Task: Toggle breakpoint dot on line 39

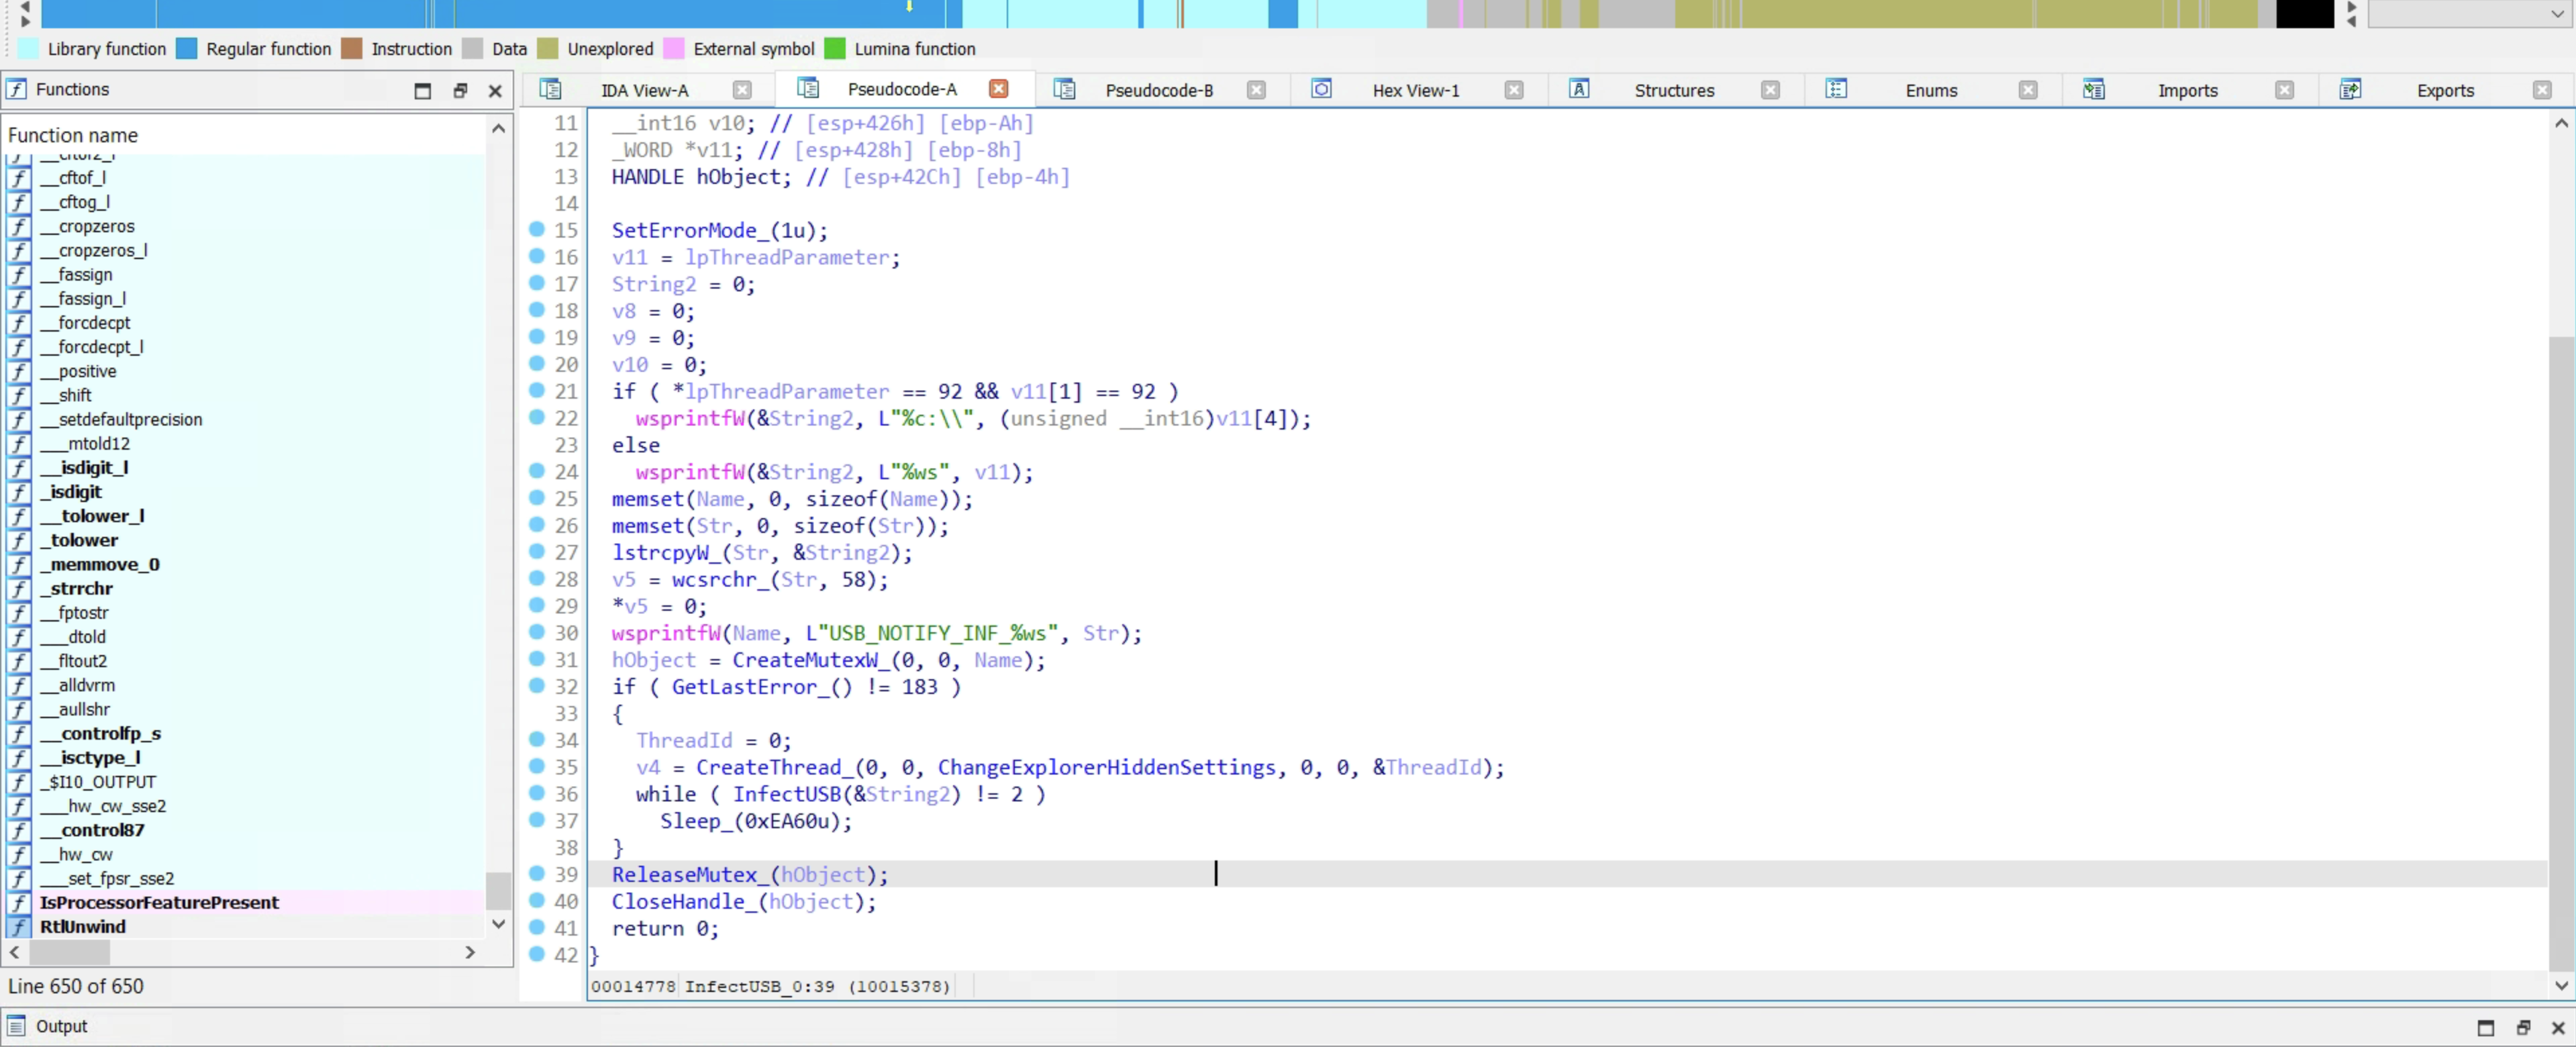Action: (x=537, y=873)
